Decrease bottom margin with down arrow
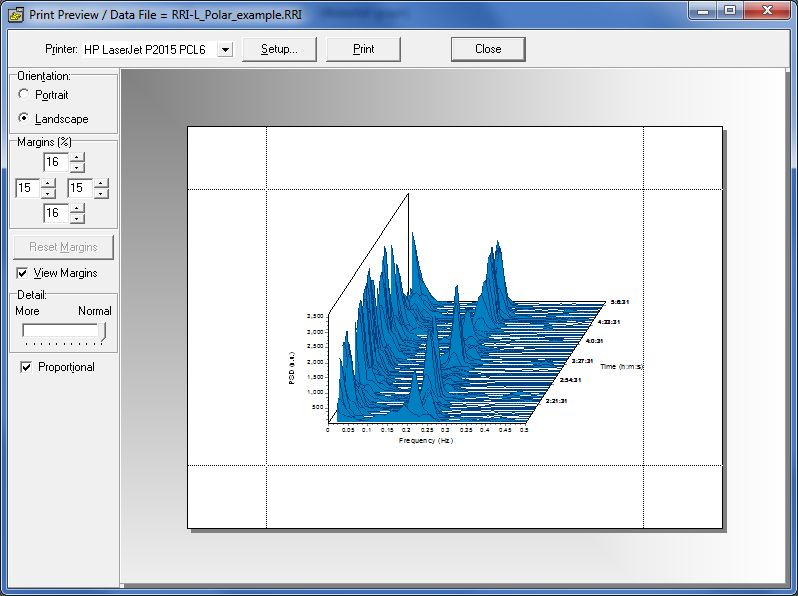 (77, 218)
